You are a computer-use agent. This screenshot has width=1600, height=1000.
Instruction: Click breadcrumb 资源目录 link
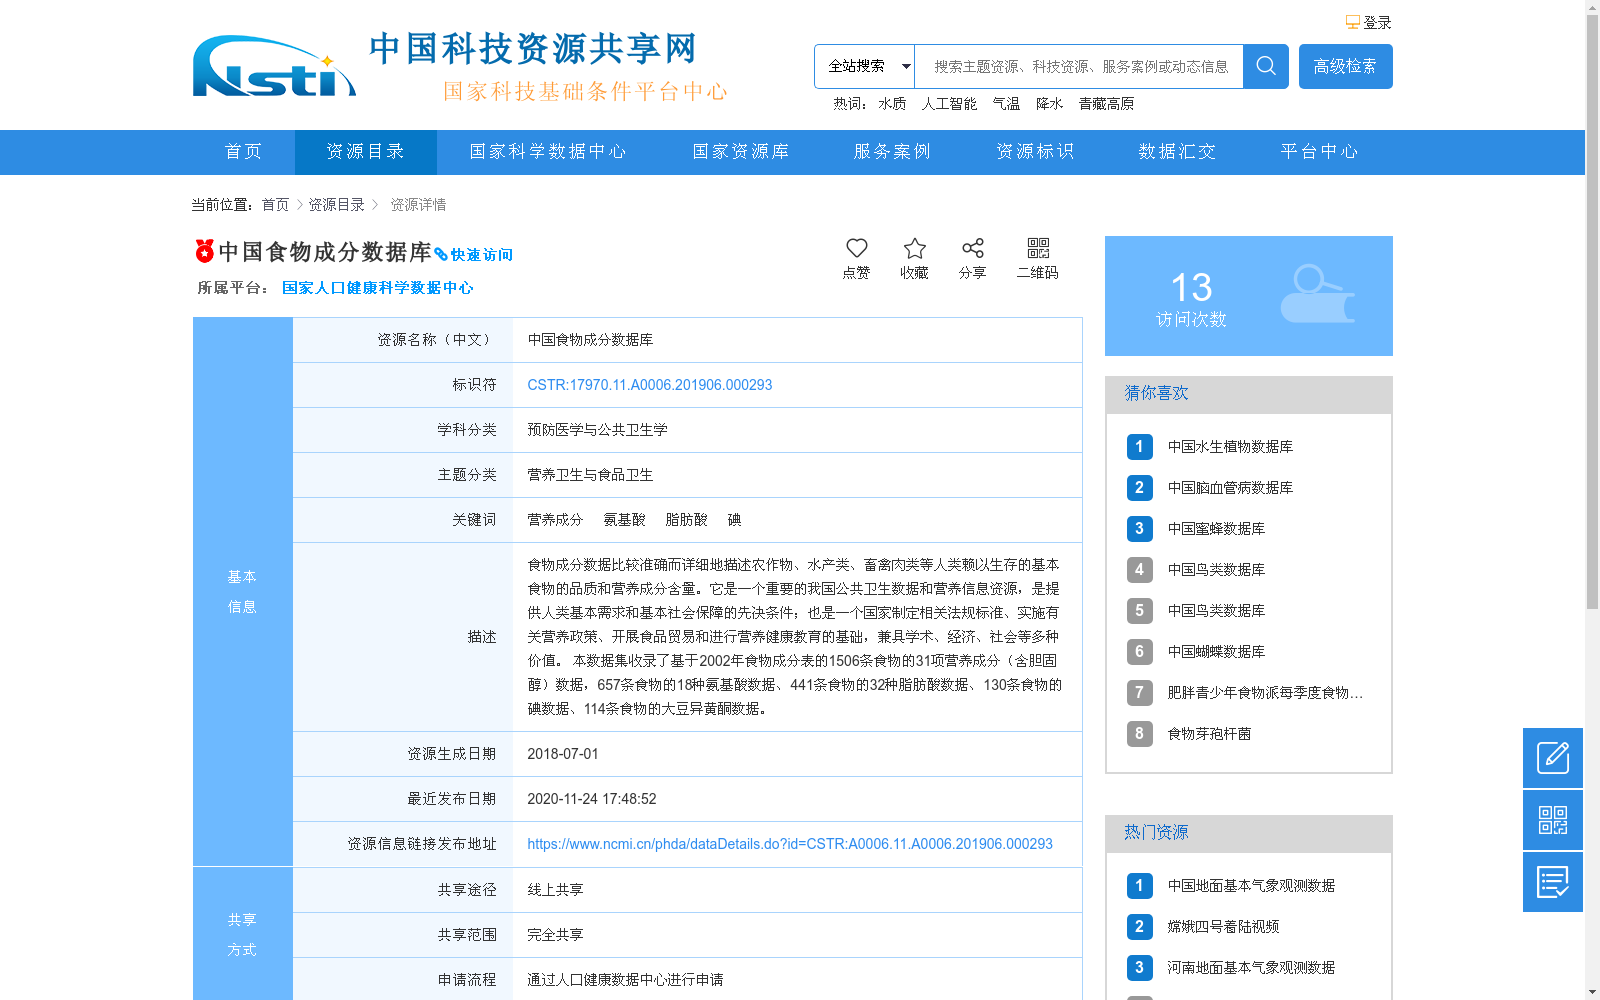pos(336,204)
